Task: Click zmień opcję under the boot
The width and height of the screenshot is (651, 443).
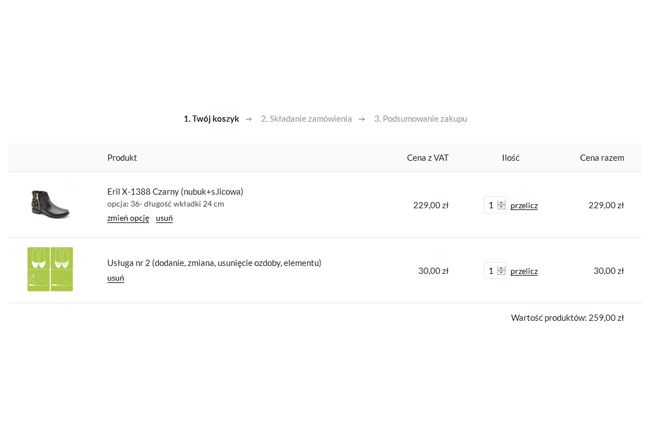Action: [x=128, y=218]
